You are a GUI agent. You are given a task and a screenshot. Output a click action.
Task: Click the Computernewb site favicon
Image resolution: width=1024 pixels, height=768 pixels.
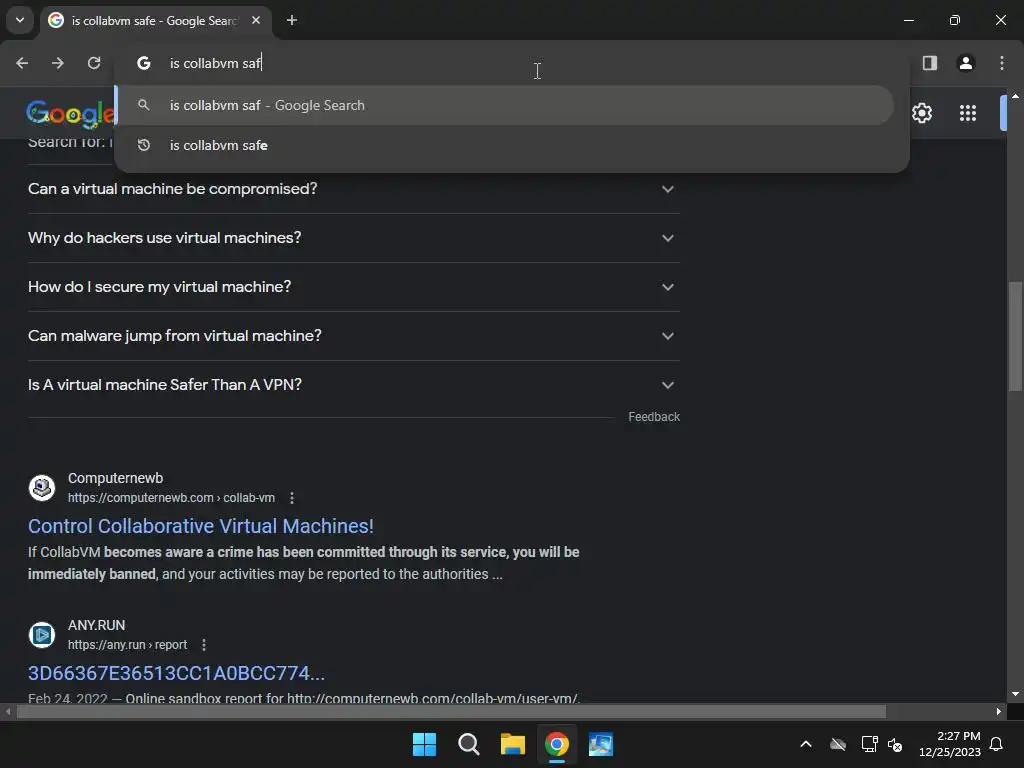(x=42, y=488)
